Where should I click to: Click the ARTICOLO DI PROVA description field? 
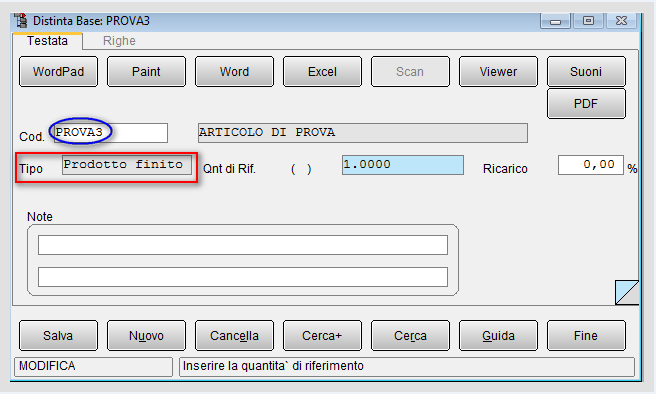(x=363, y=133)
